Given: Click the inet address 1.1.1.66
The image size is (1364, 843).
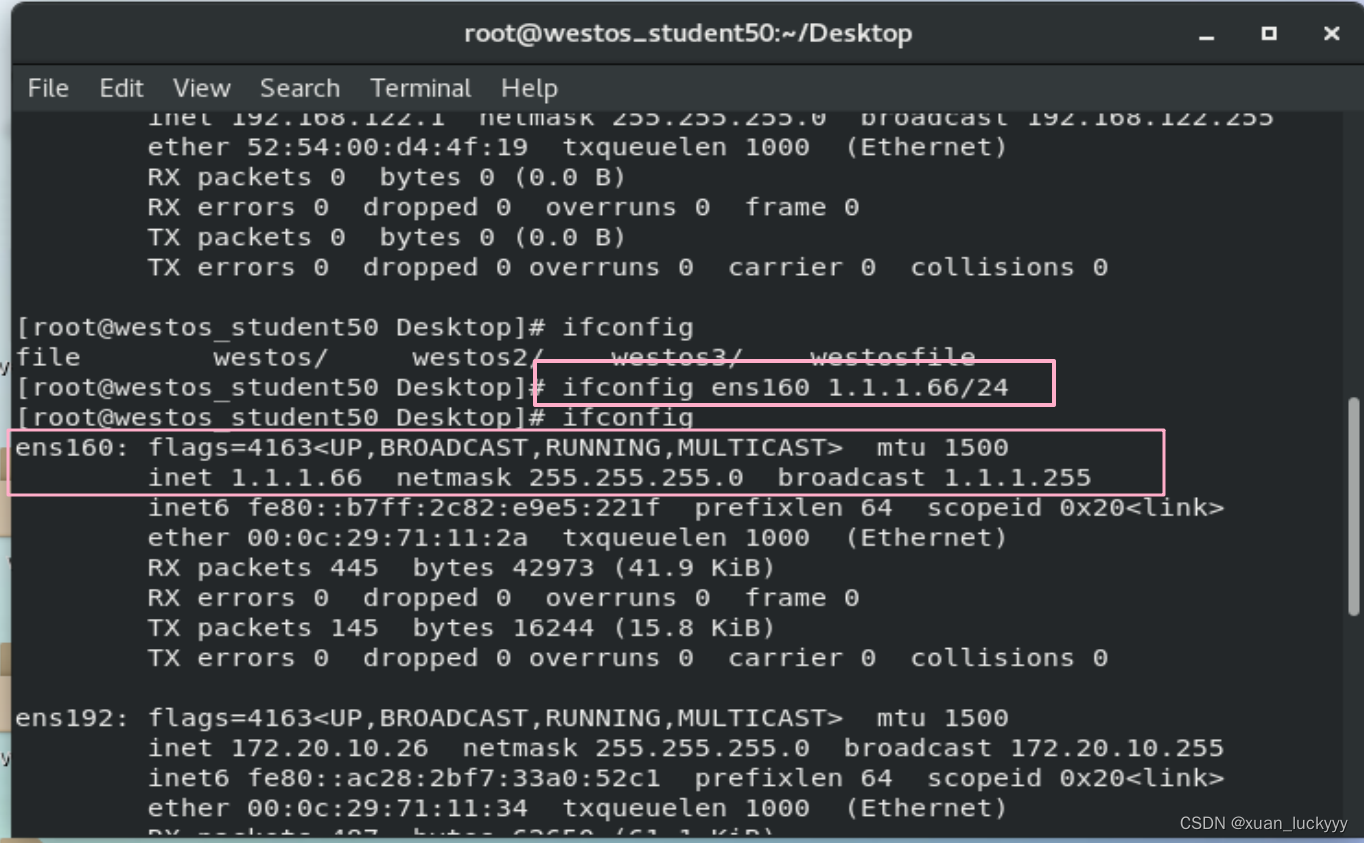Looking at the screenshot, I should click(x=296, y=478).
